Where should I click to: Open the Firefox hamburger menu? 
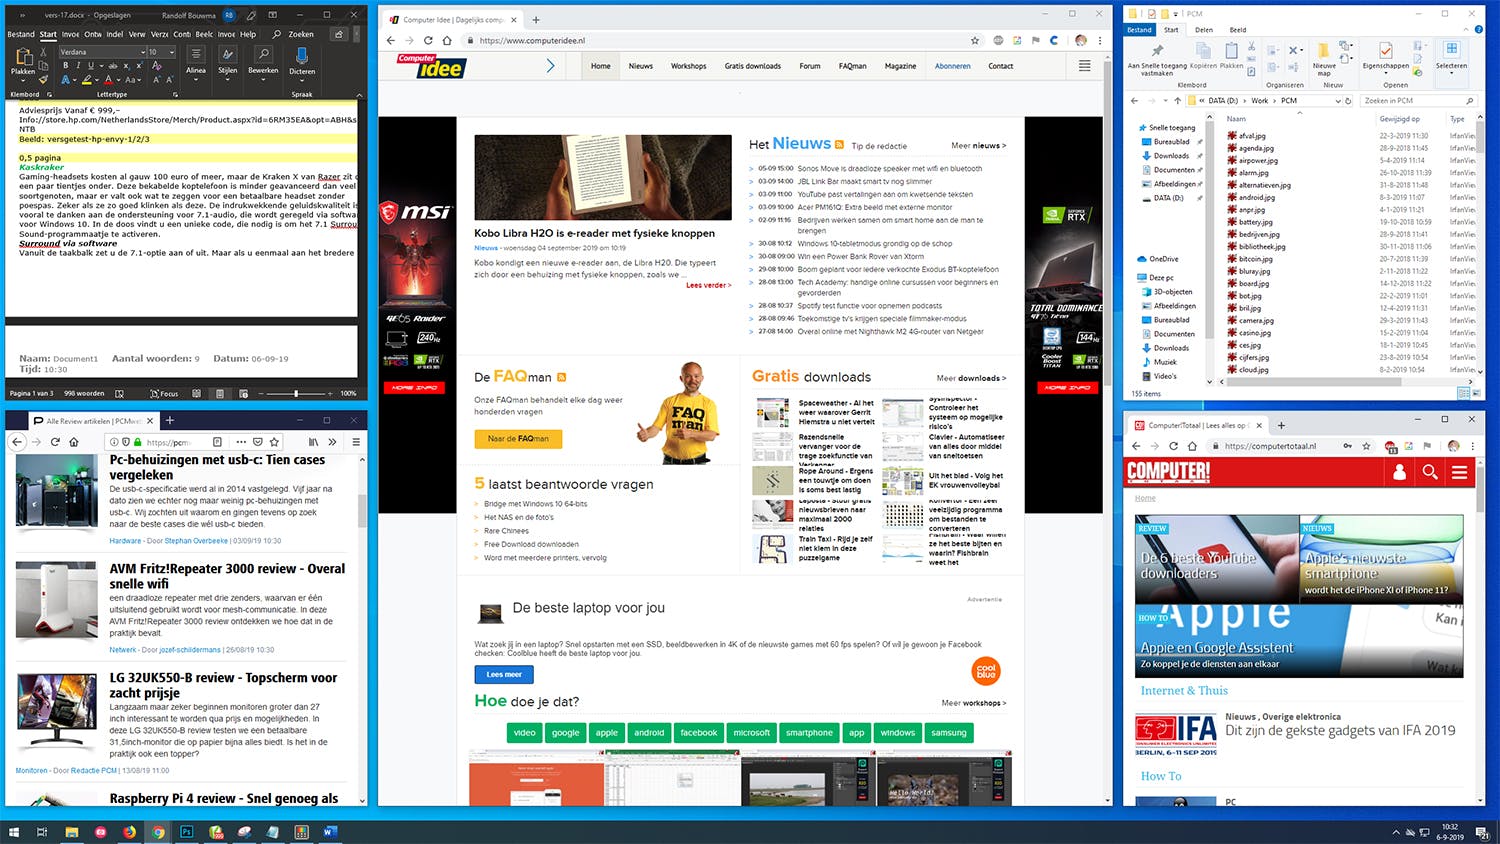coord(355,441)
